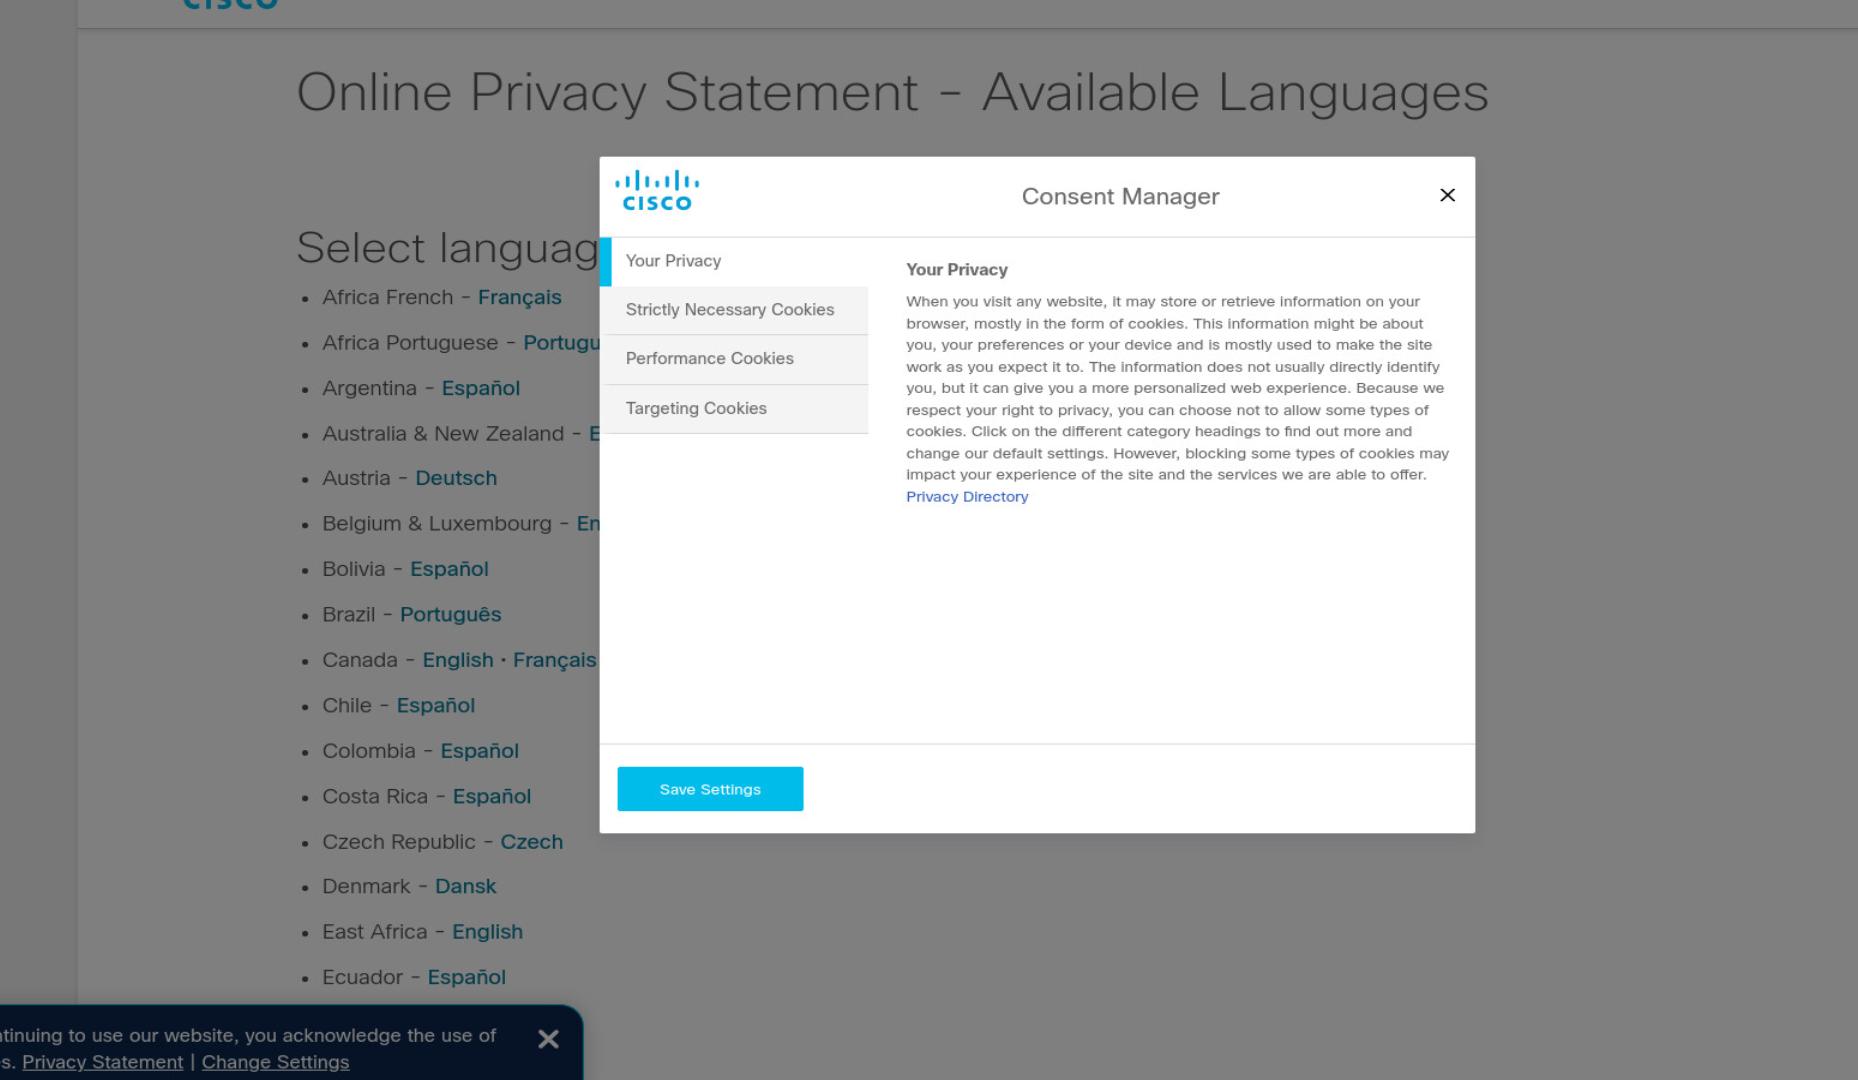The width and height of the screenshot is (1858, 1080).
Task: Choose Português for Brazil
Action: coord(451,615)
